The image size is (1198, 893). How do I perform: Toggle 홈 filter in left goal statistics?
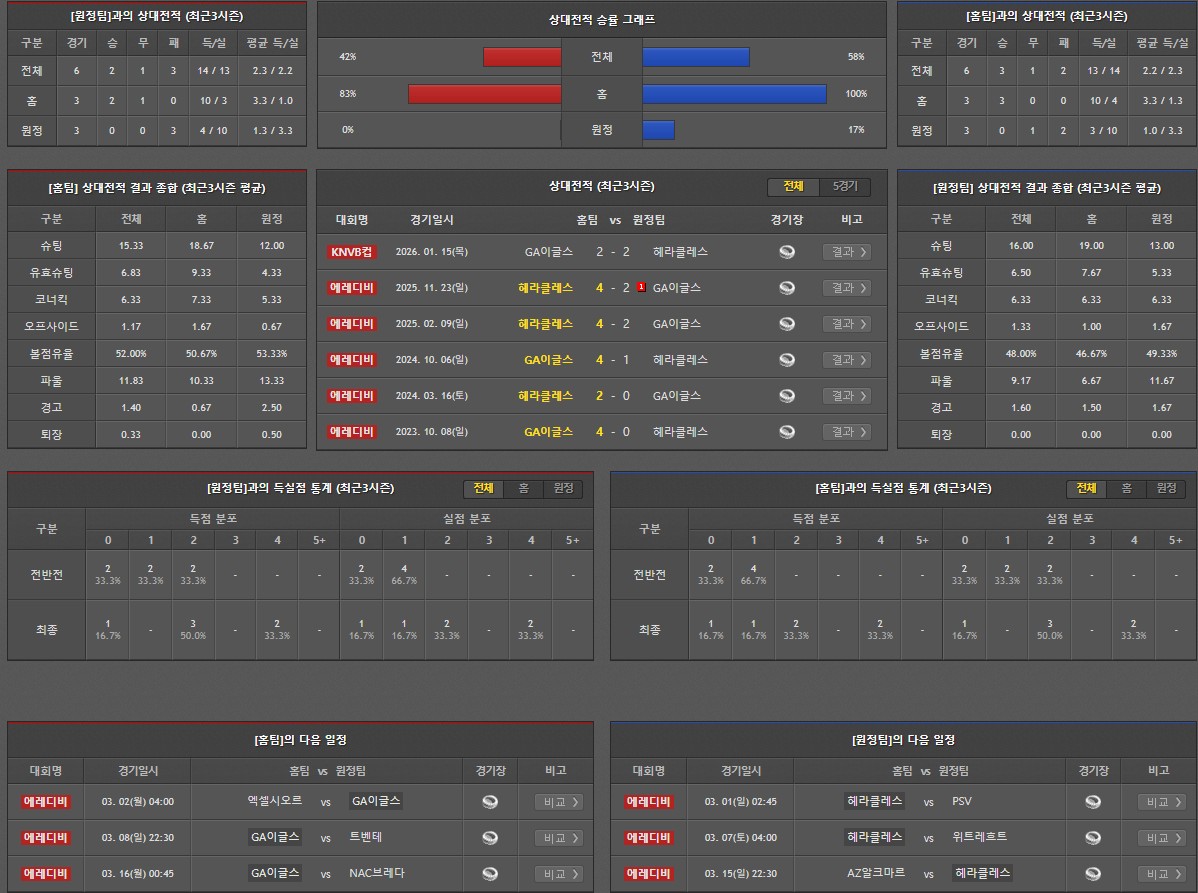(523, 488)
